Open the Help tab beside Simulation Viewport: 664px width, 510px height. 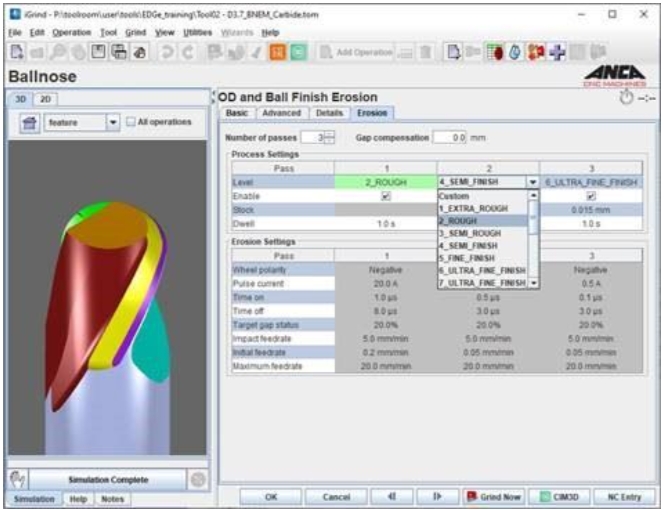(78, 499)
